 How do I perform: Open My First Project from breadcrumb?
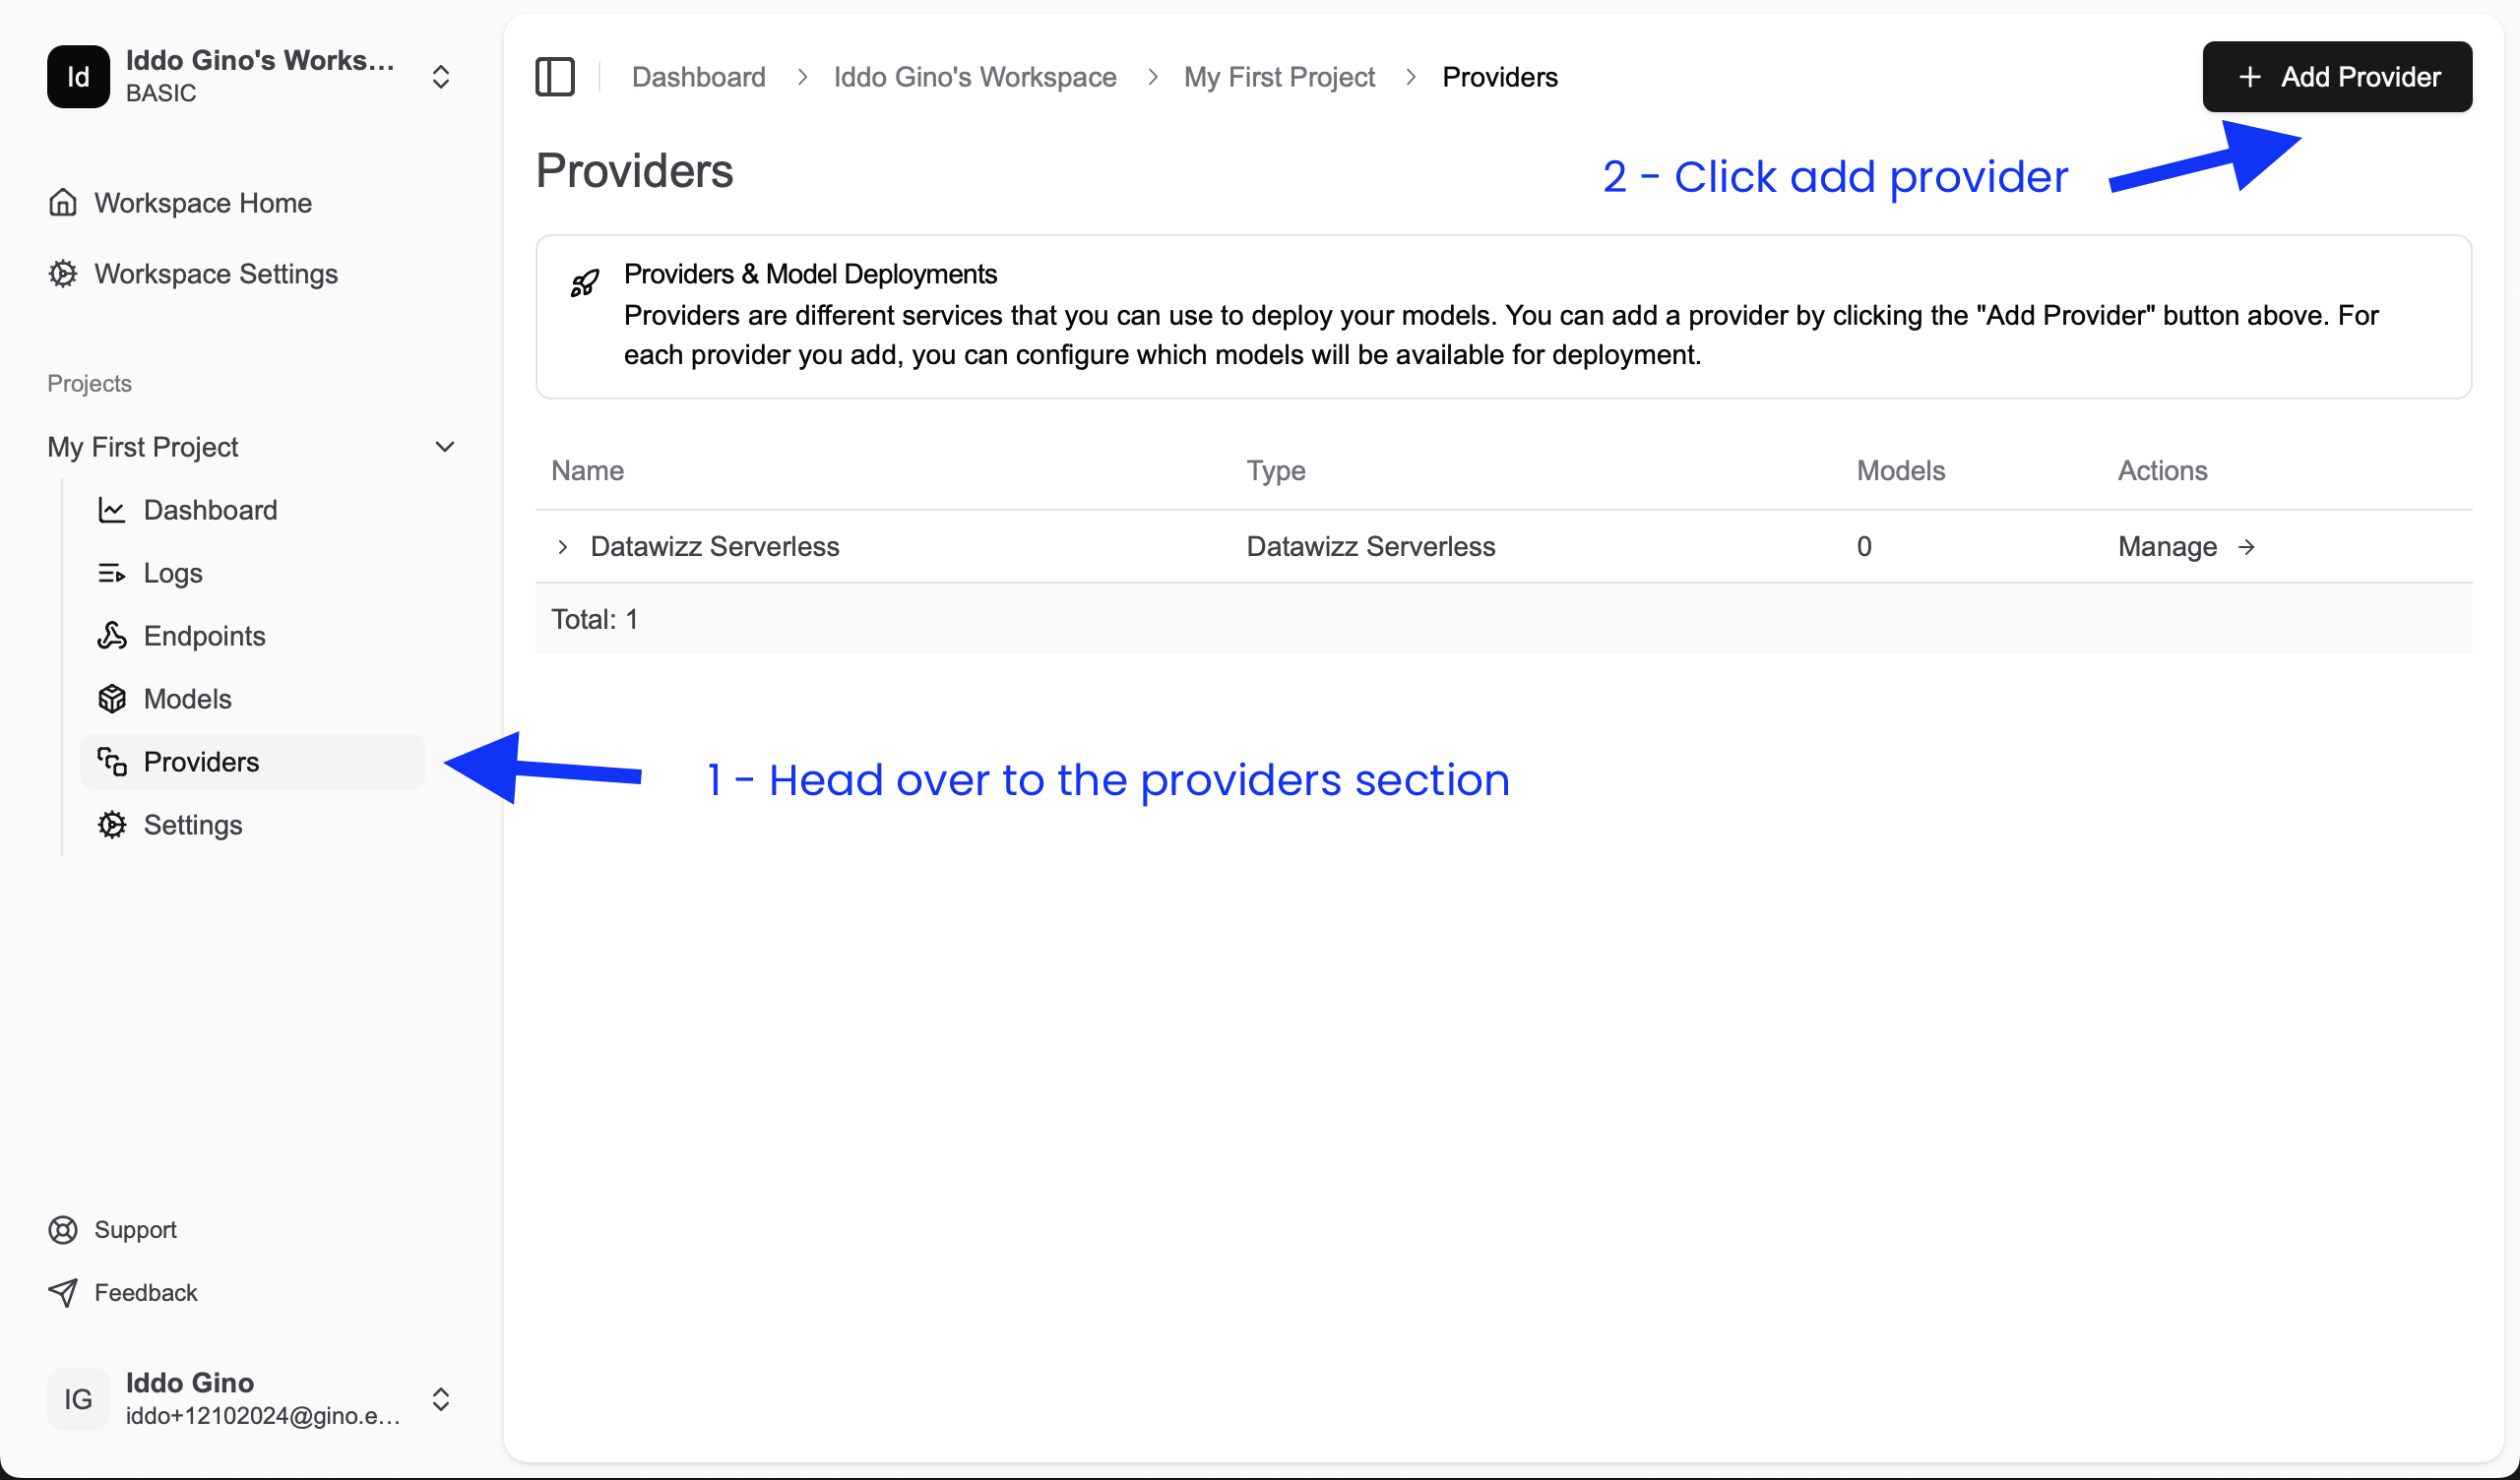click(1280, 76)
